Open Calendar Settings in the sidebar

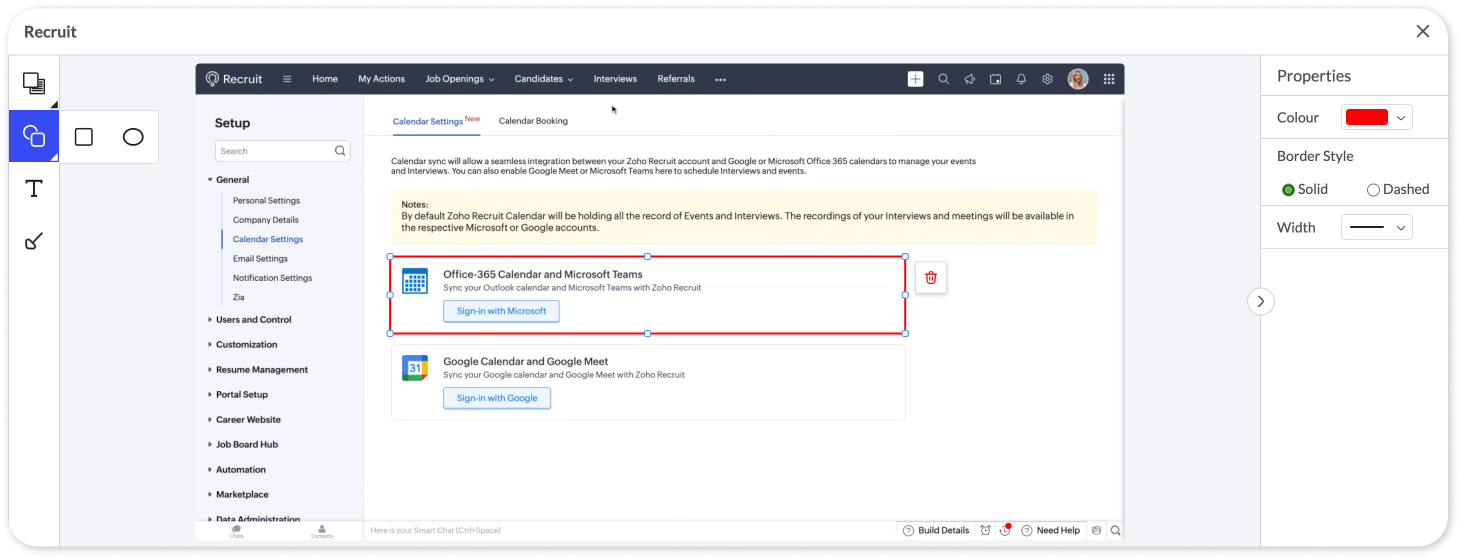click(x=268, y=239)
